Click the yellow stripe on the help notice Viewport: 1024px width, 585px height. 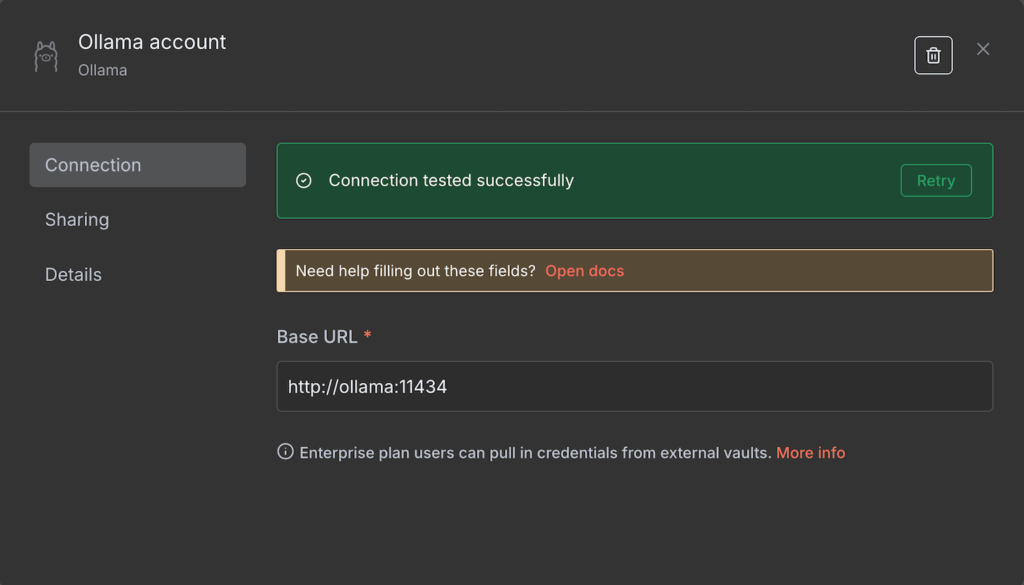tap(281, 271)
